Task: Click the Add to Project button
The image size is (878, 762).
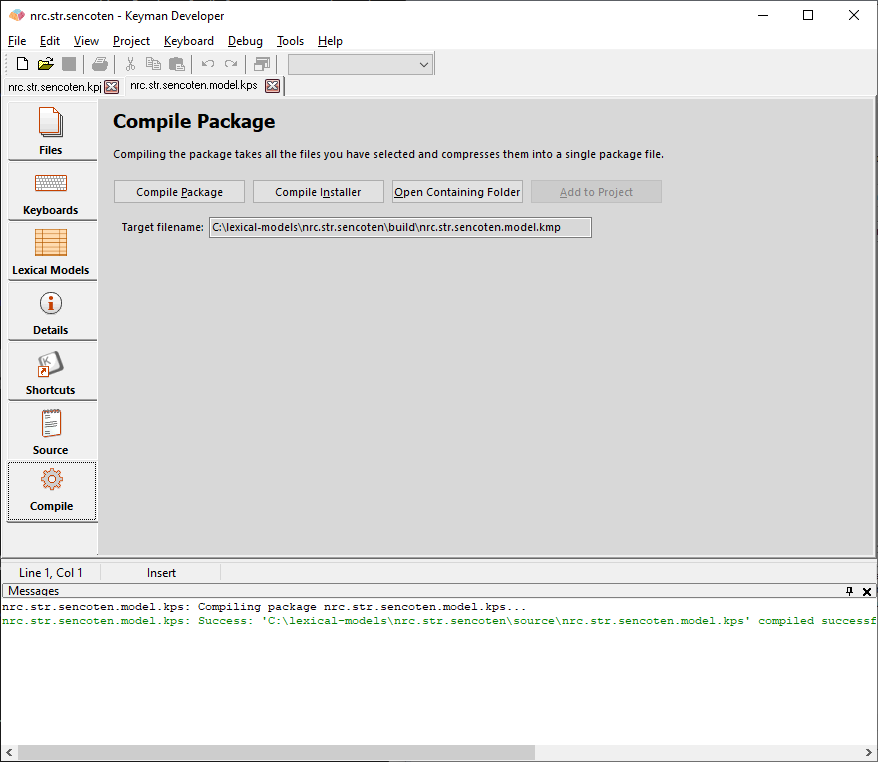Action: click(596, 192)
